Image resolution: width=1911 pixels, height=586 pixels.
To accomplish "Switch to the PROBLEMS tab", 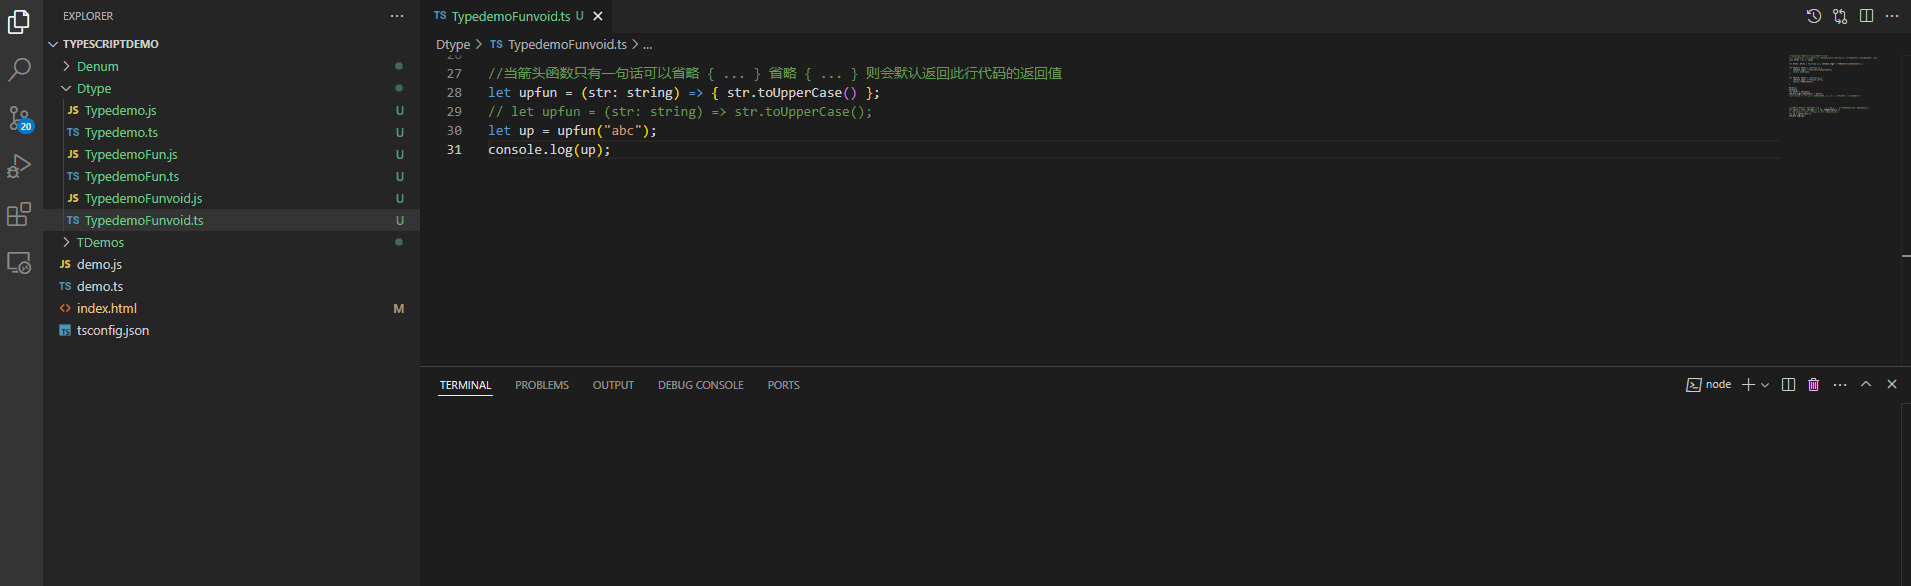I will click(x=542, y=385).
